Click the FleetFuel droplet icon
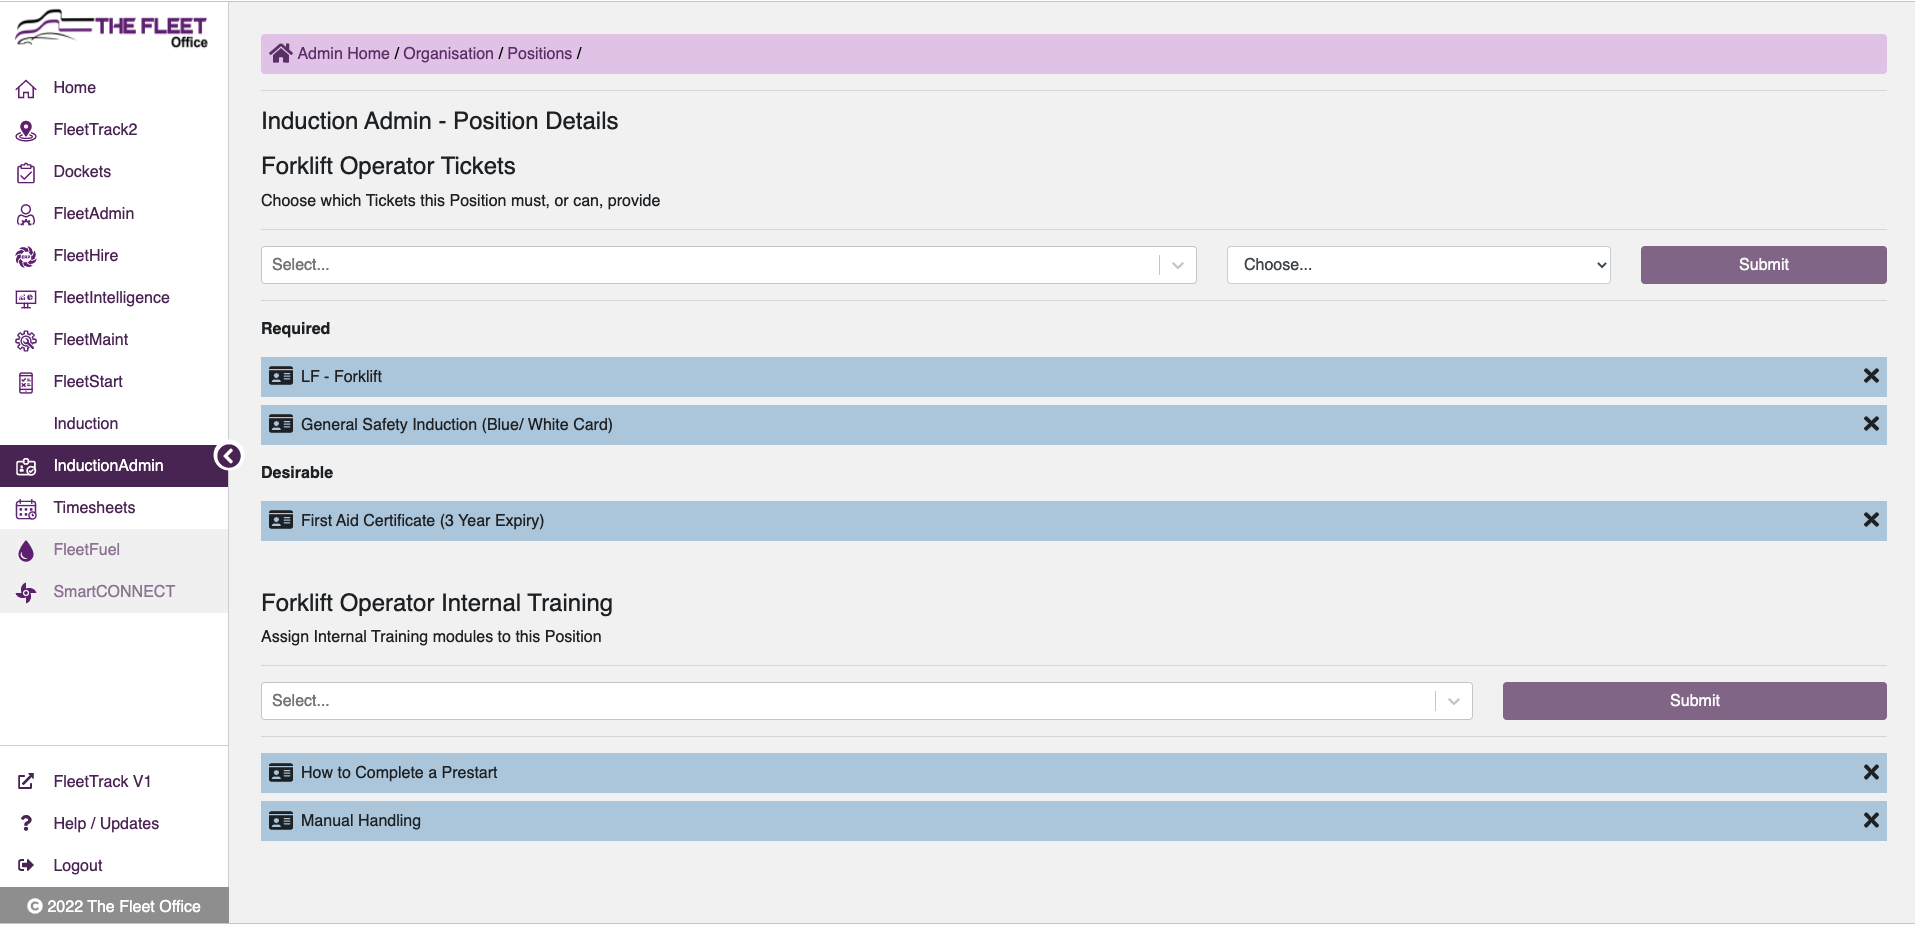1915x925 pixels. click(x=27, y=551)
